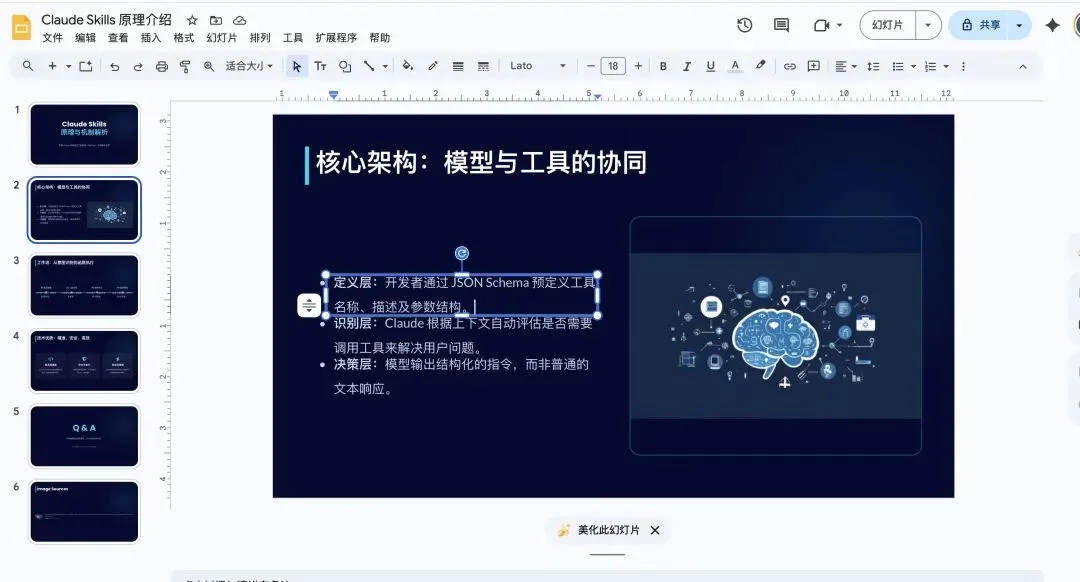Star the Claude Skills presentation

tap(192, 21)
